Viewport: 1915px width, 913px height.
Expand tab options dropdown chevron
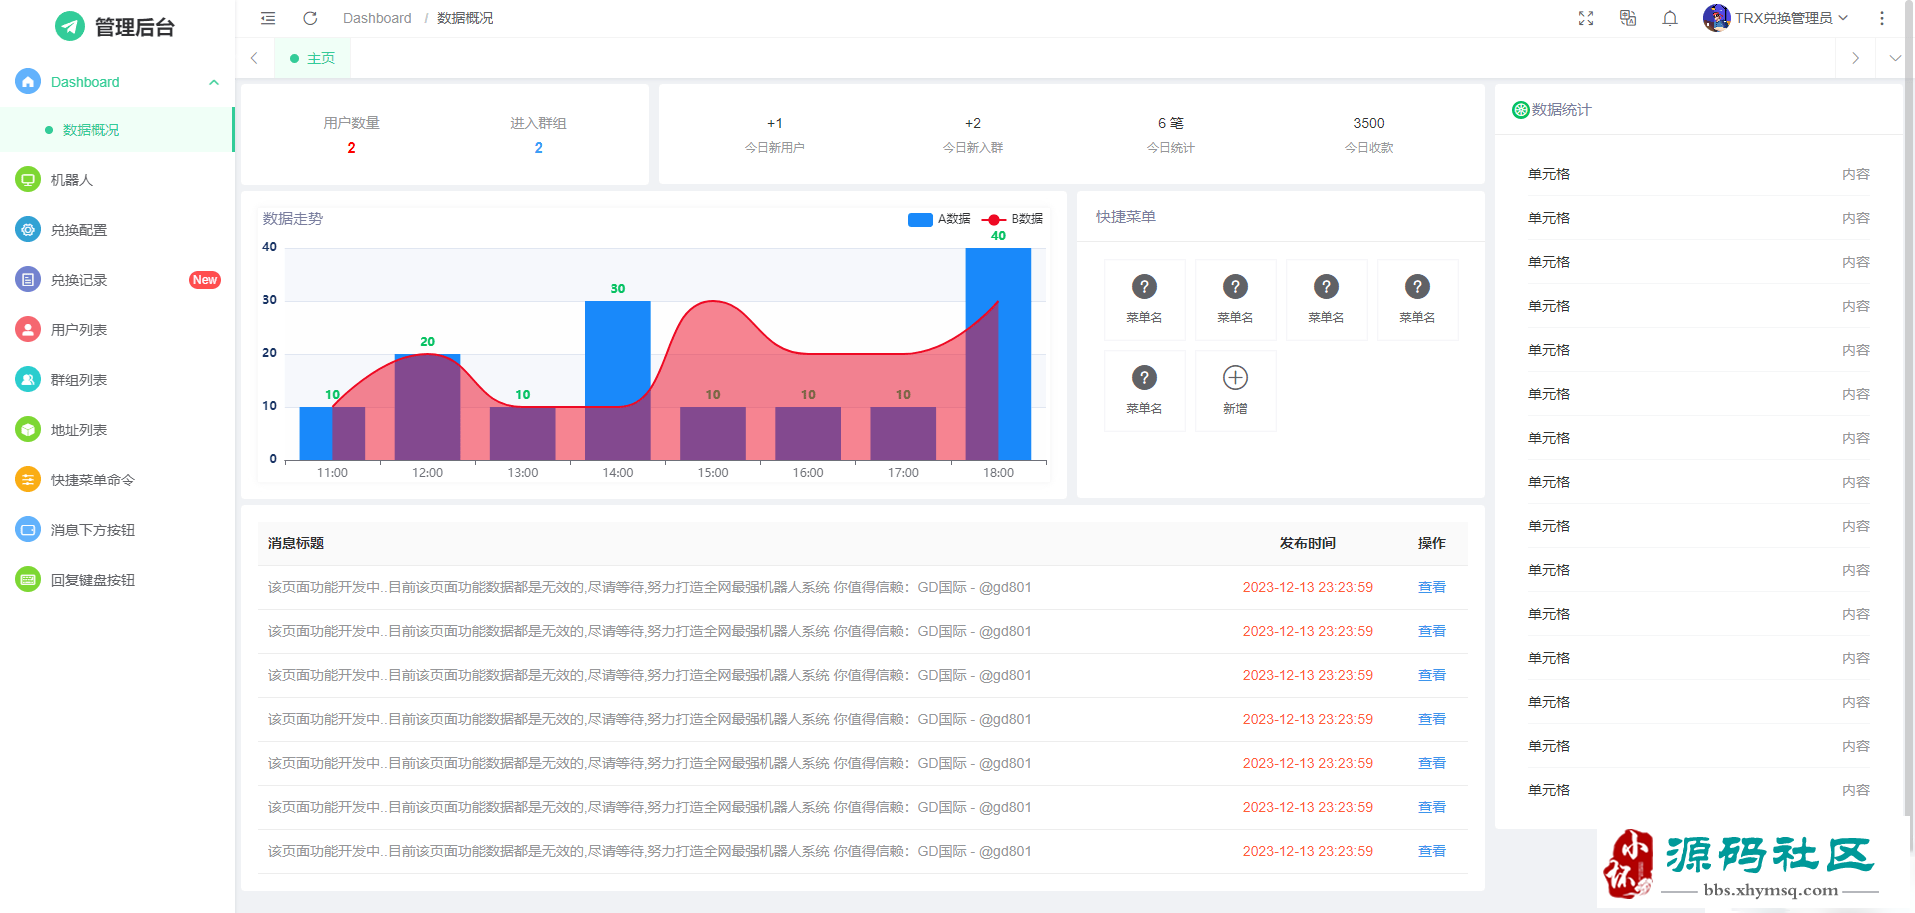click(x=1894, y=58)
